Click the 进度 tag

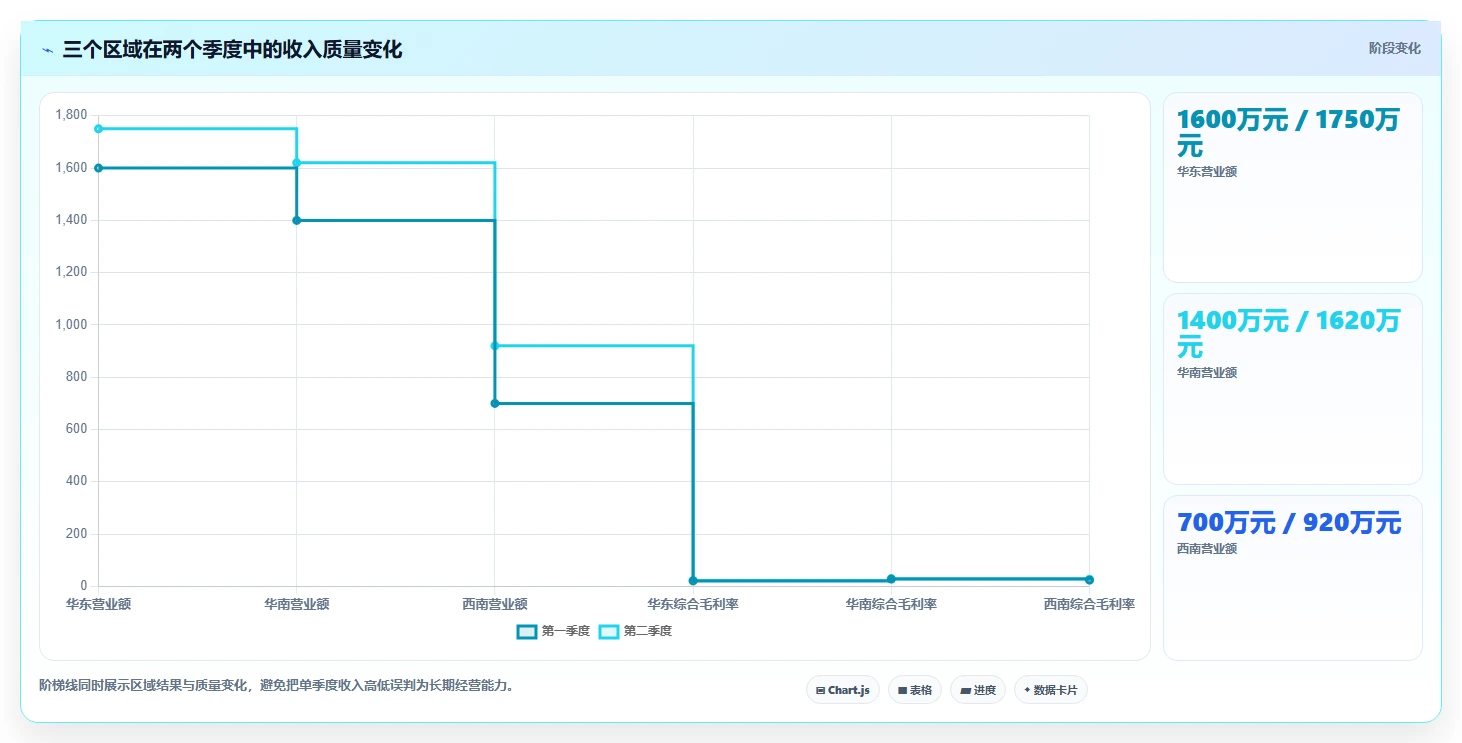coord(978,690)
